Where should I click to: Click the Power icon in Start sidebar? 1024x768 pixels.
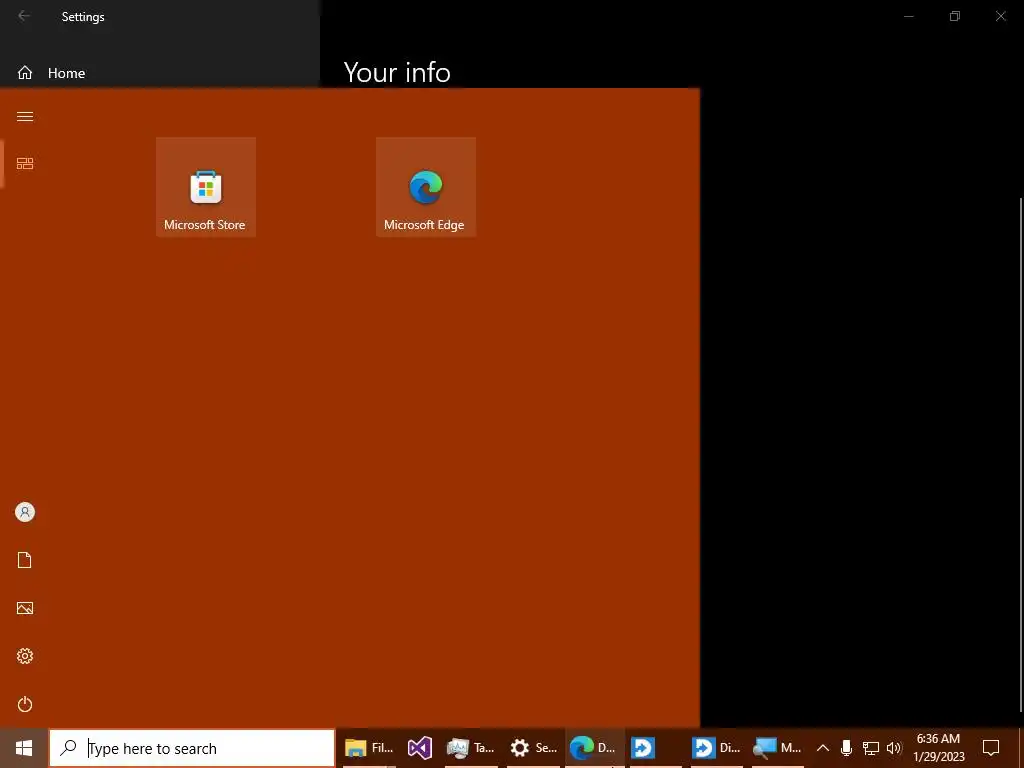coord(25,704)
